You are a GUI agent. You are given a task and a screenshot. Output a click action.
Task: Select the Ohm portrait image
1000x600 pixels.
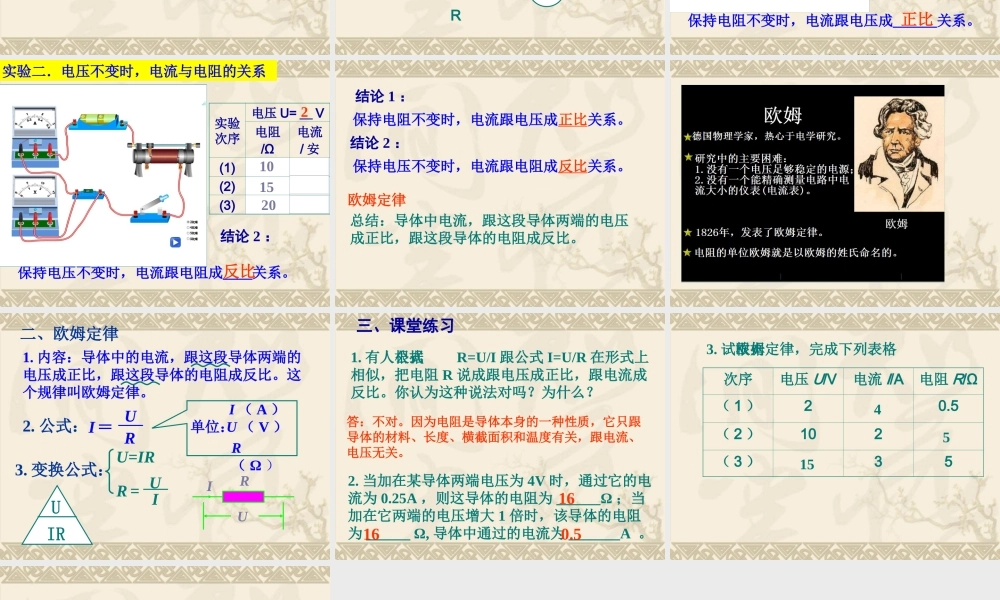point(899,154)
